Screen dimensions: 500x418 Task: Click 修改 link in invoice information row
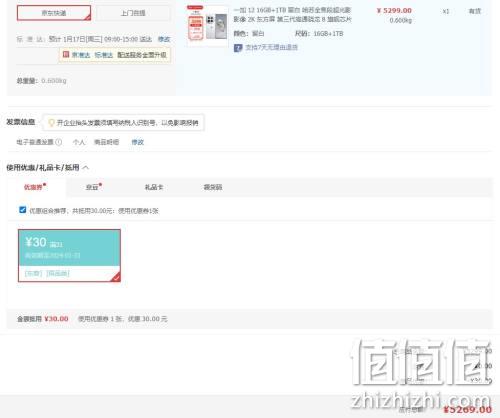pyautogui.click(x=138, y=142)
